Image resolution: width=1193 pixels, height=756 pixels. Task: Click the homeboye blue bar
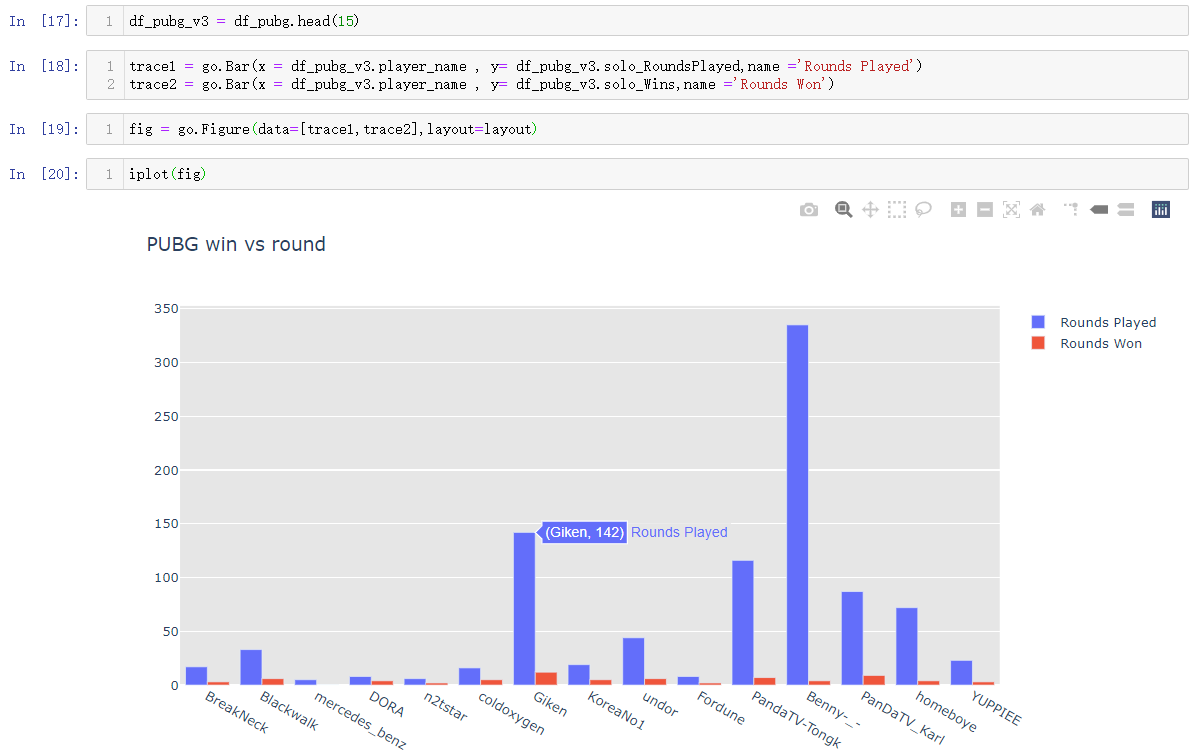point(907,646)
